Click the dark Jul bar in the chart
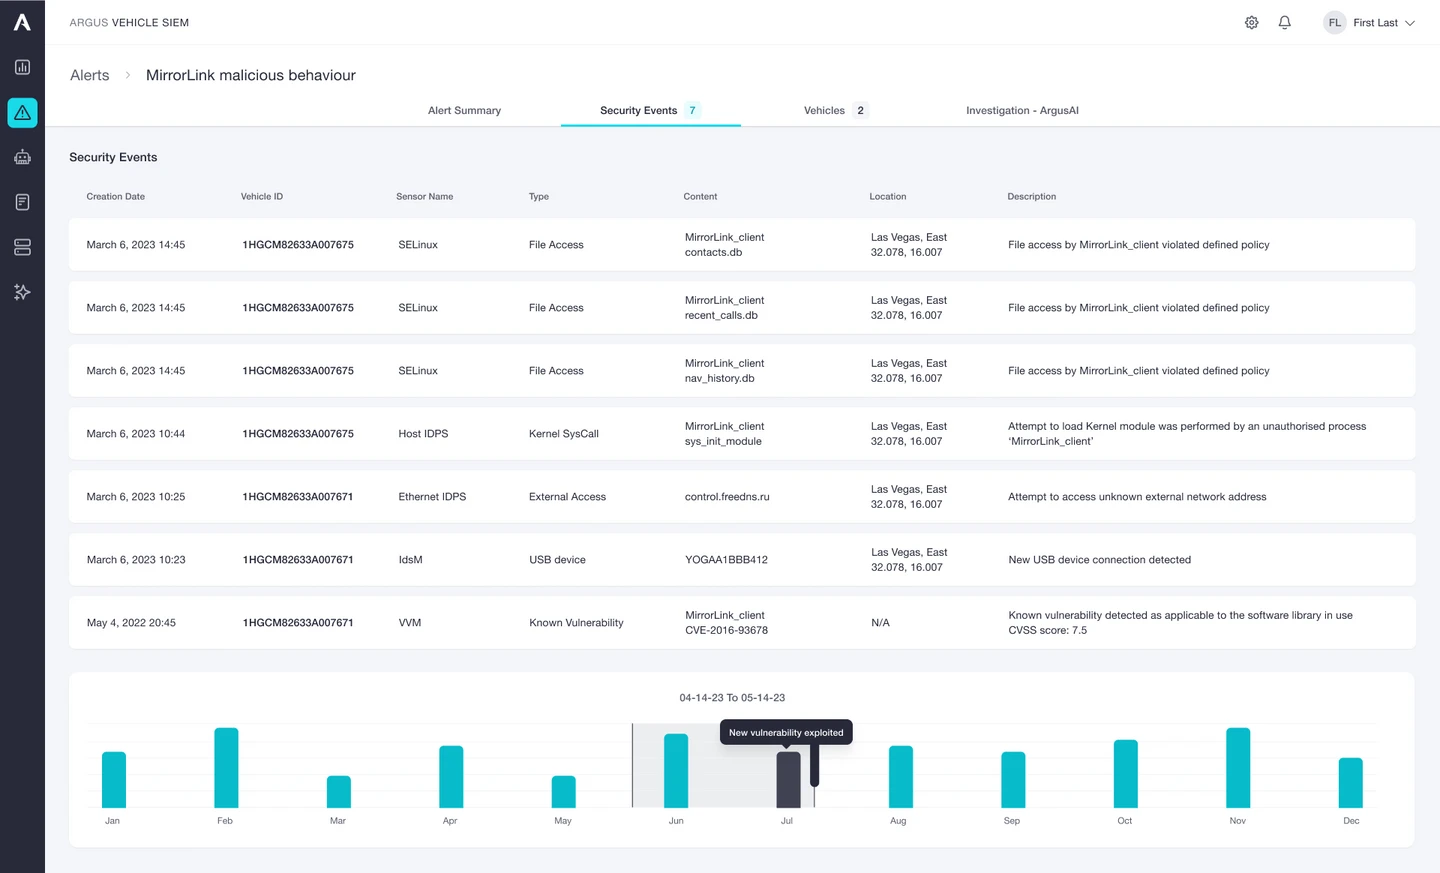Screen dimensions: 1440x873 pyautogui.click(x=788, y=780)
